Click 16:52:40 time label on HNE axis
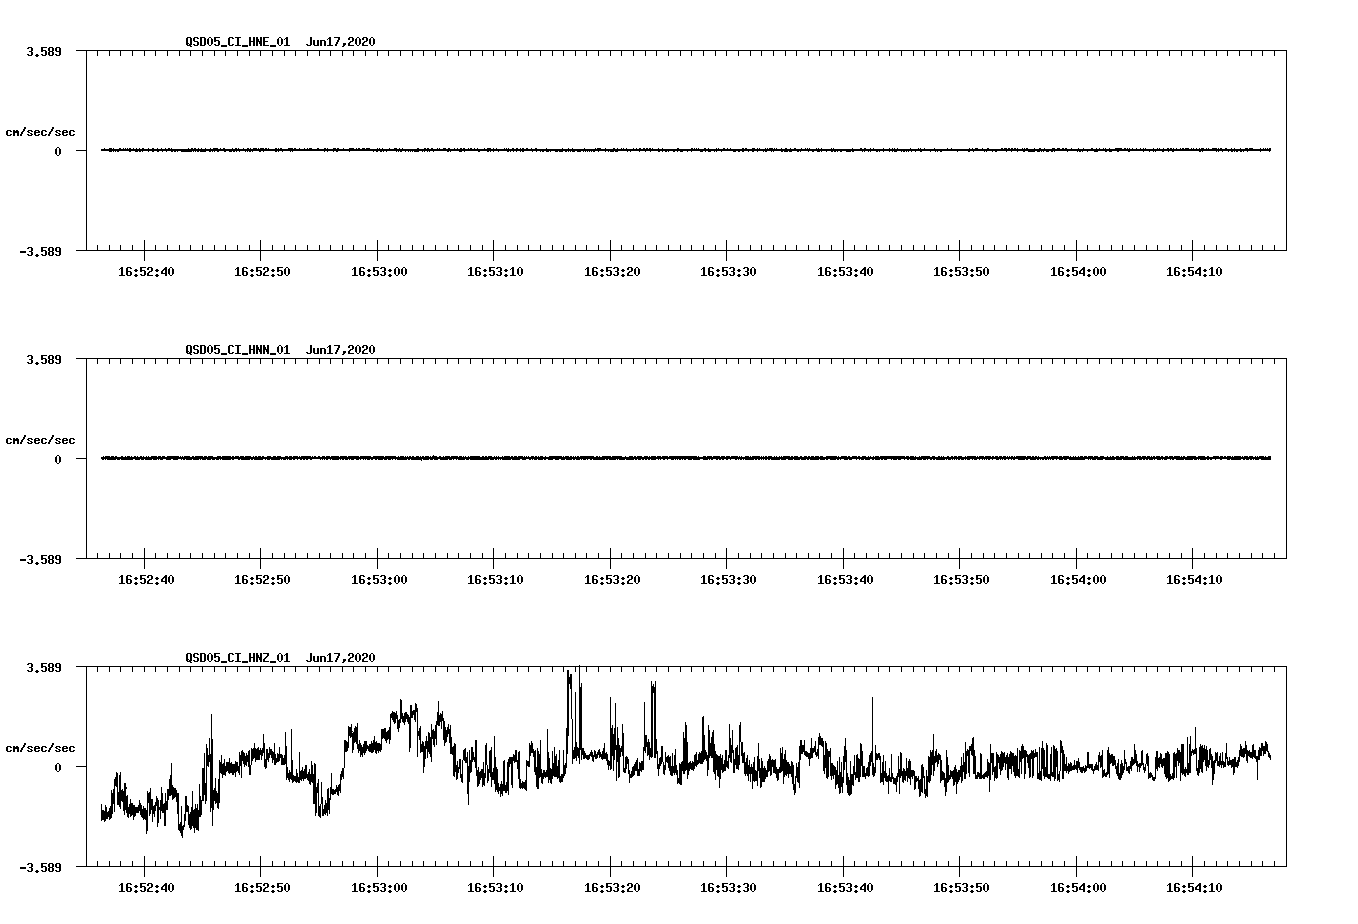 [x=146, y=272]
